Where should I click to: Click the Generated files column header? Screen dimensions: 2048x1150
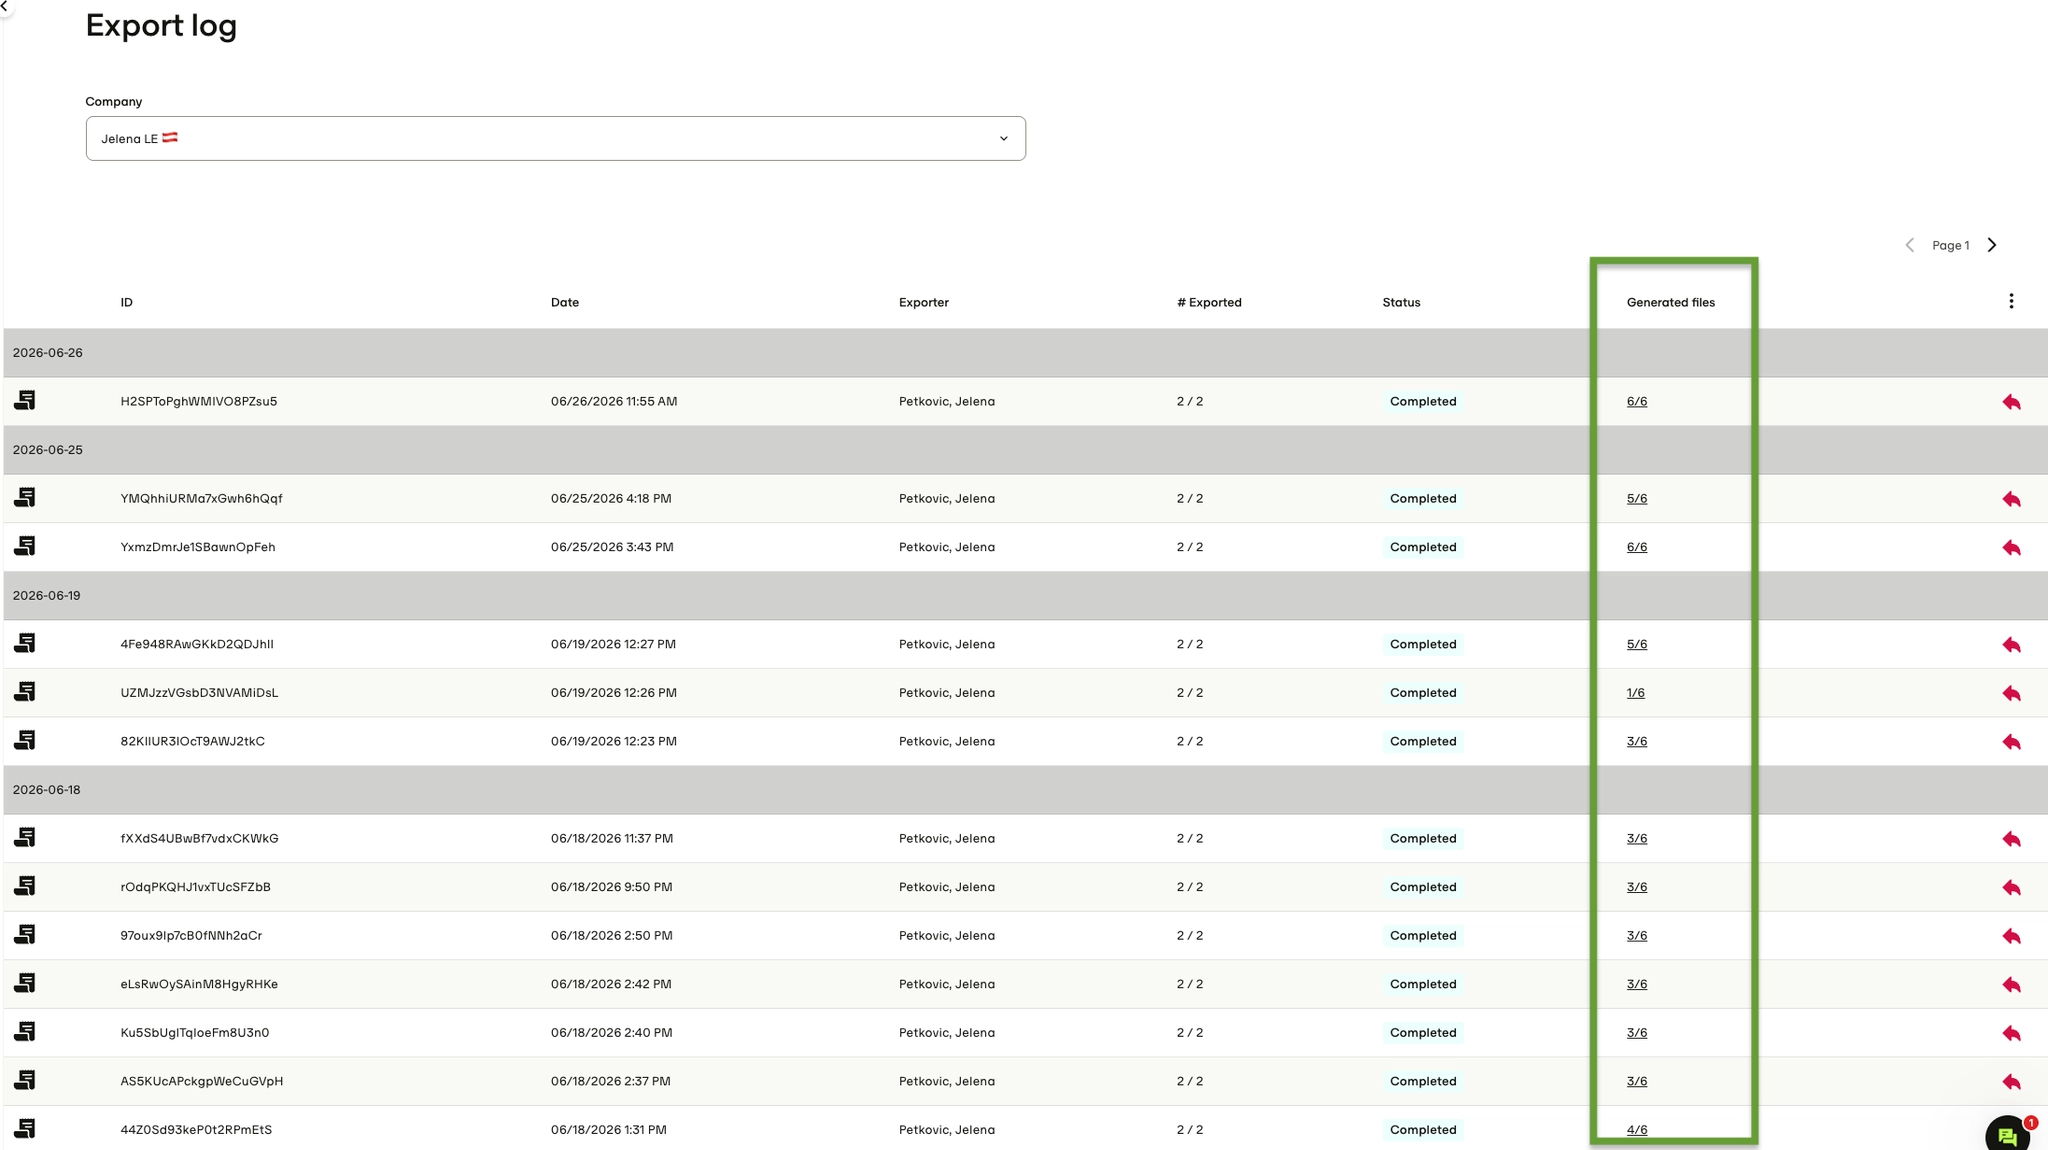tap(1670, 302)
